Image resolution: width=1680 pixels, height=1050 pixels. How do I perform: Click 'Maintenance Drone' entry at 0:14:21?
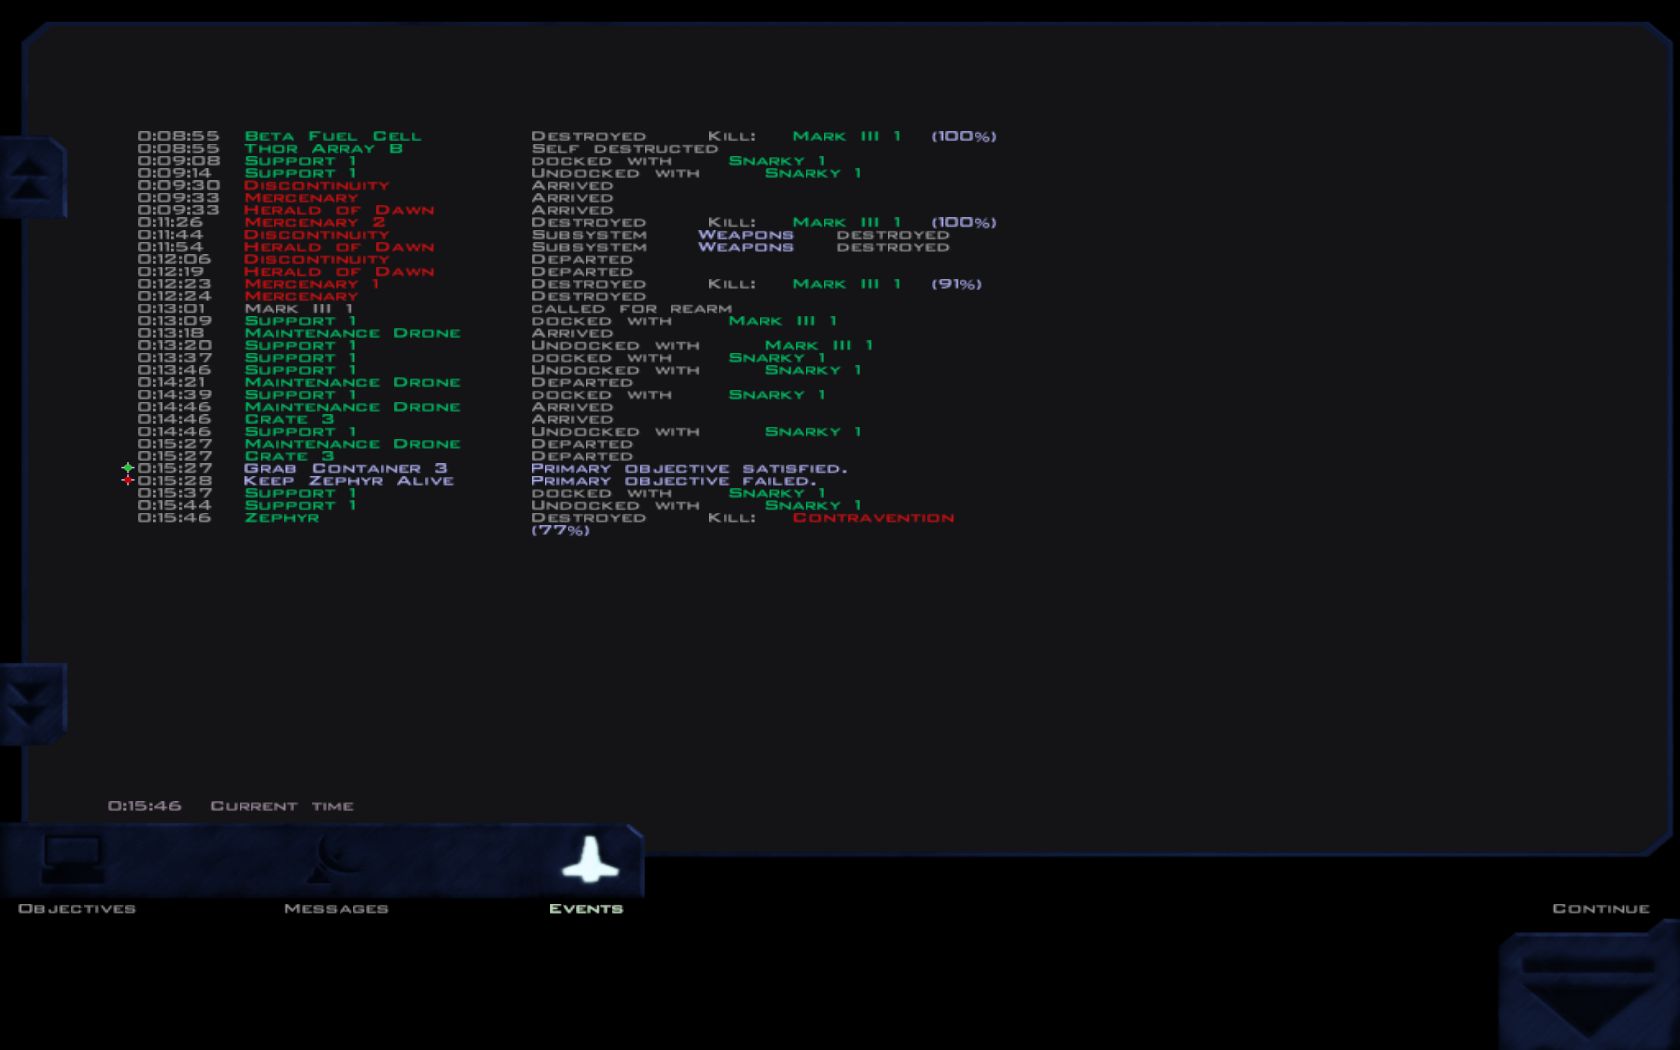coord(353,382)
